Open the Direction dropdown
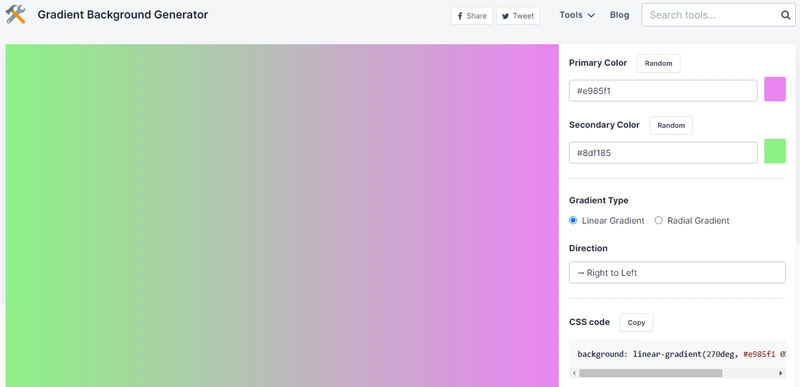The height and width of the screenshot is (387, 800). [677, 273]
